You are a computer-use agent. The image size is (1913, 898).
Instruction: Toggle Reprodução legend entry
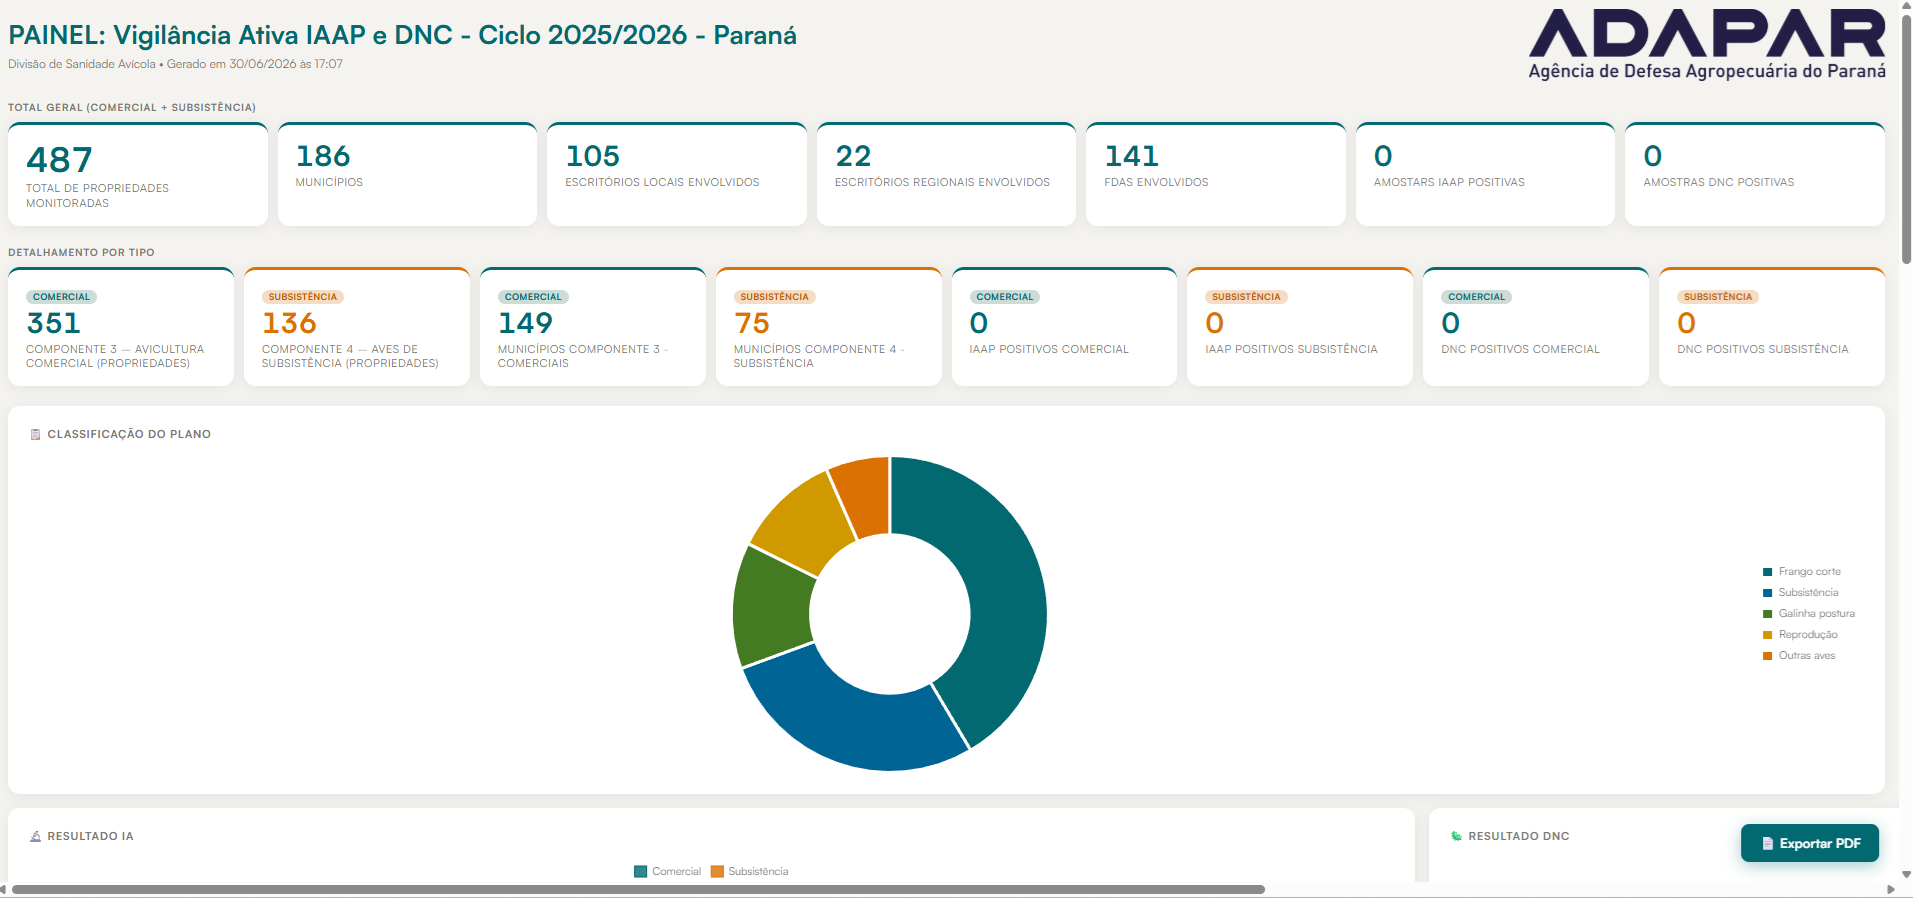[x=1800, y=635]
